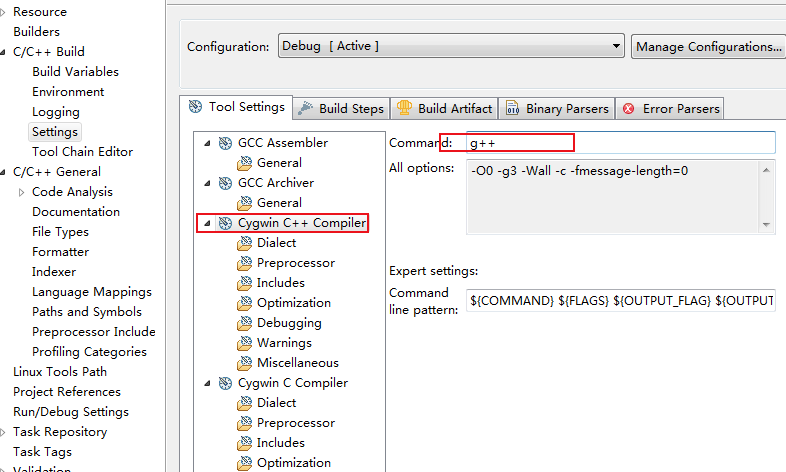Image resolution: width=786 pixels, height=472 pixels.
Task: Expand the Resource tree item
Action: pos(3,12)
